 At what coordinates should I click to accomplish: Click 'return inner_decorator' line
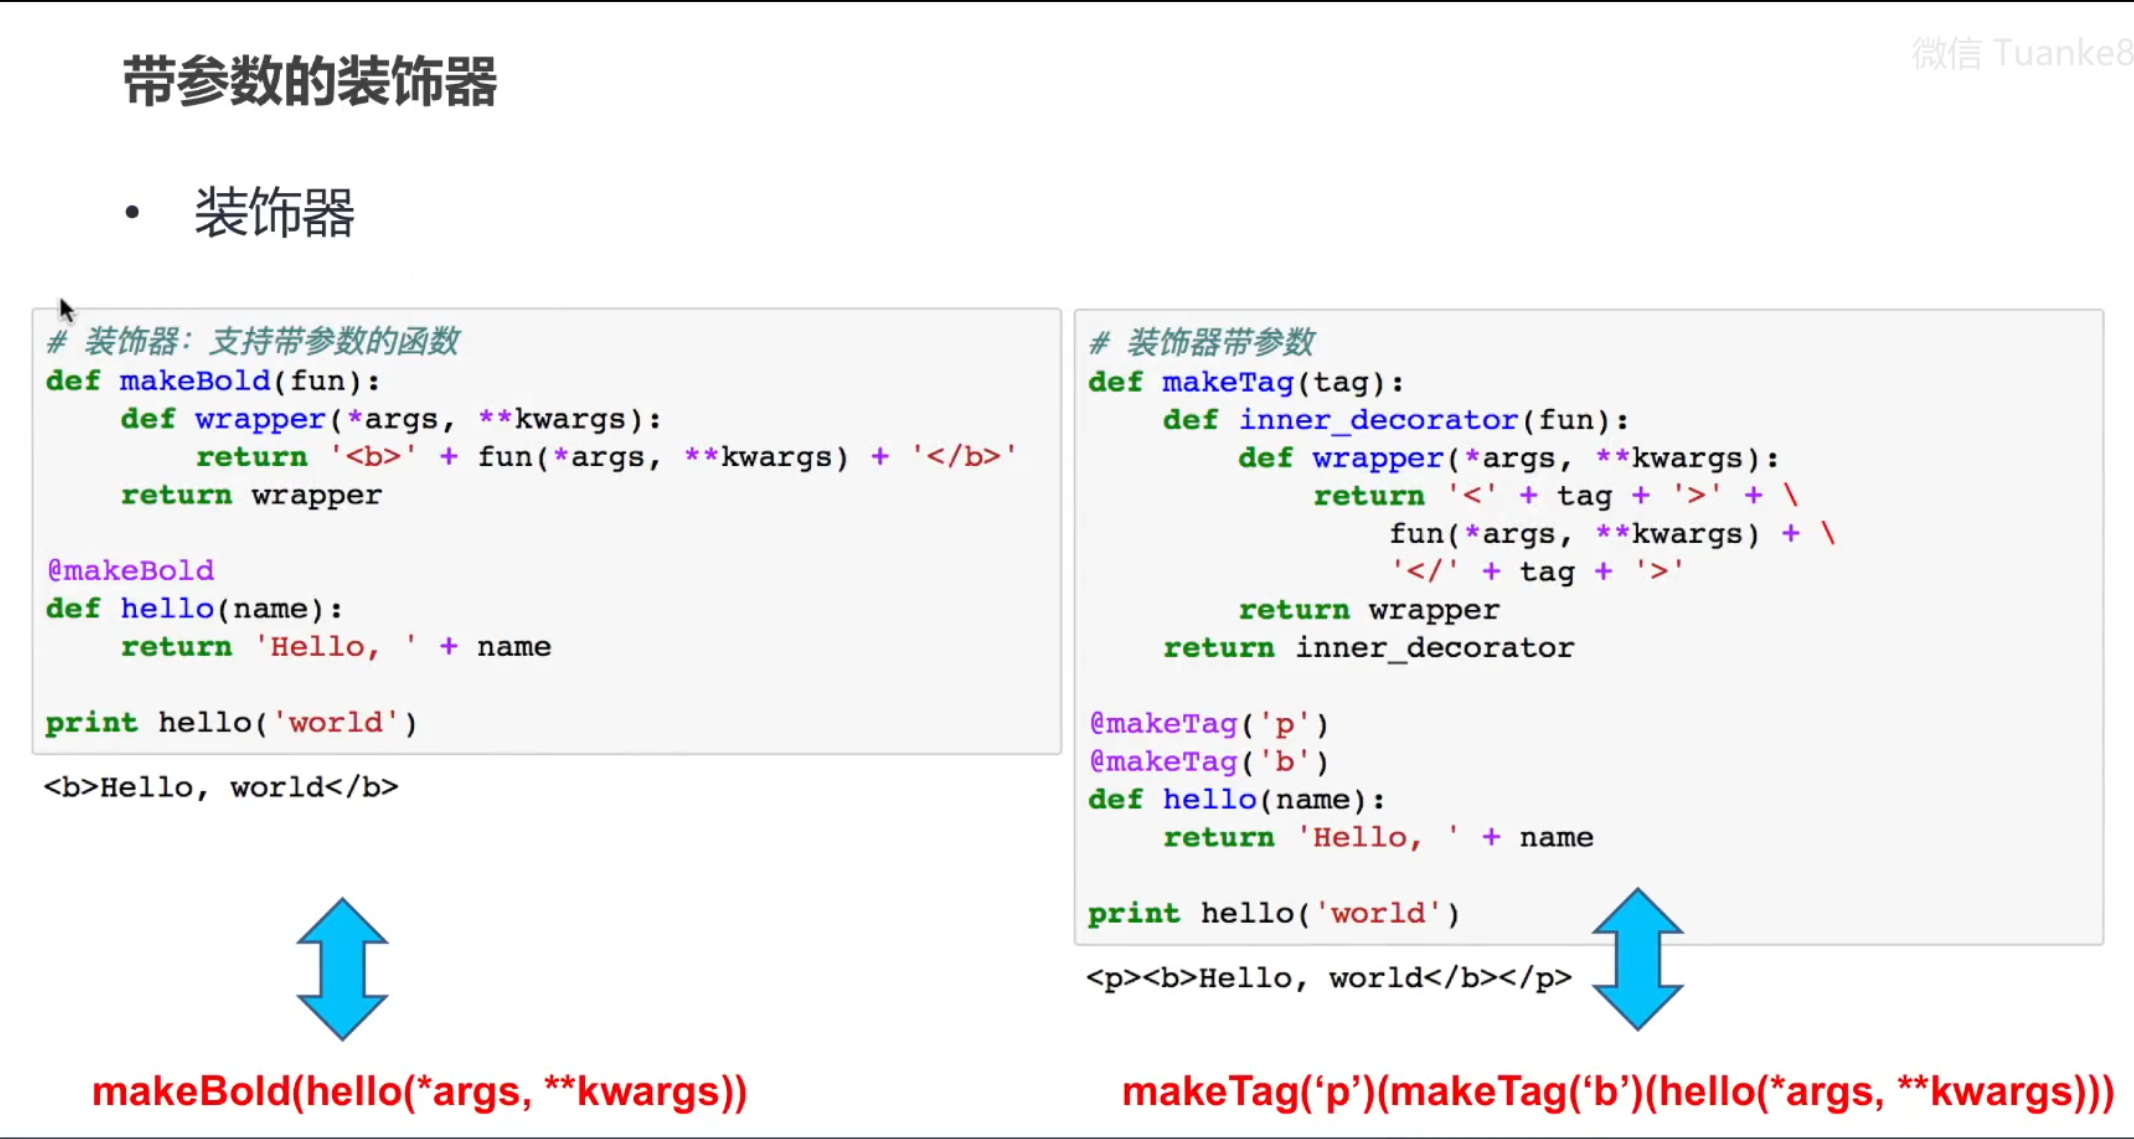(x=1368, y=648)
